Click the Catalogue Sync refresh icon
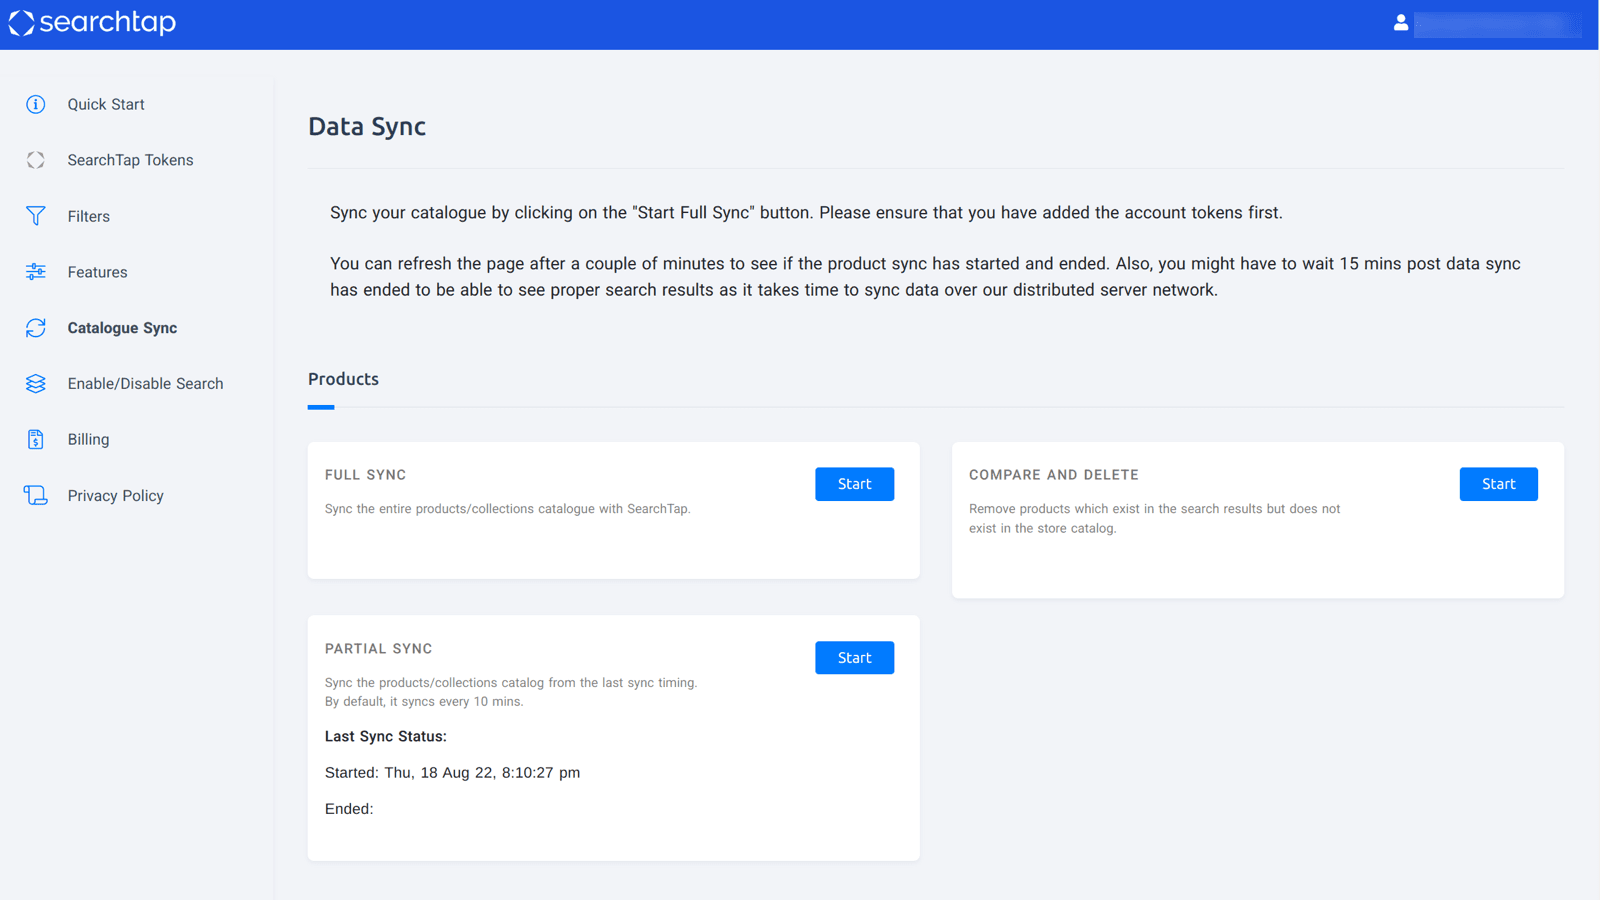 (36, 328)
